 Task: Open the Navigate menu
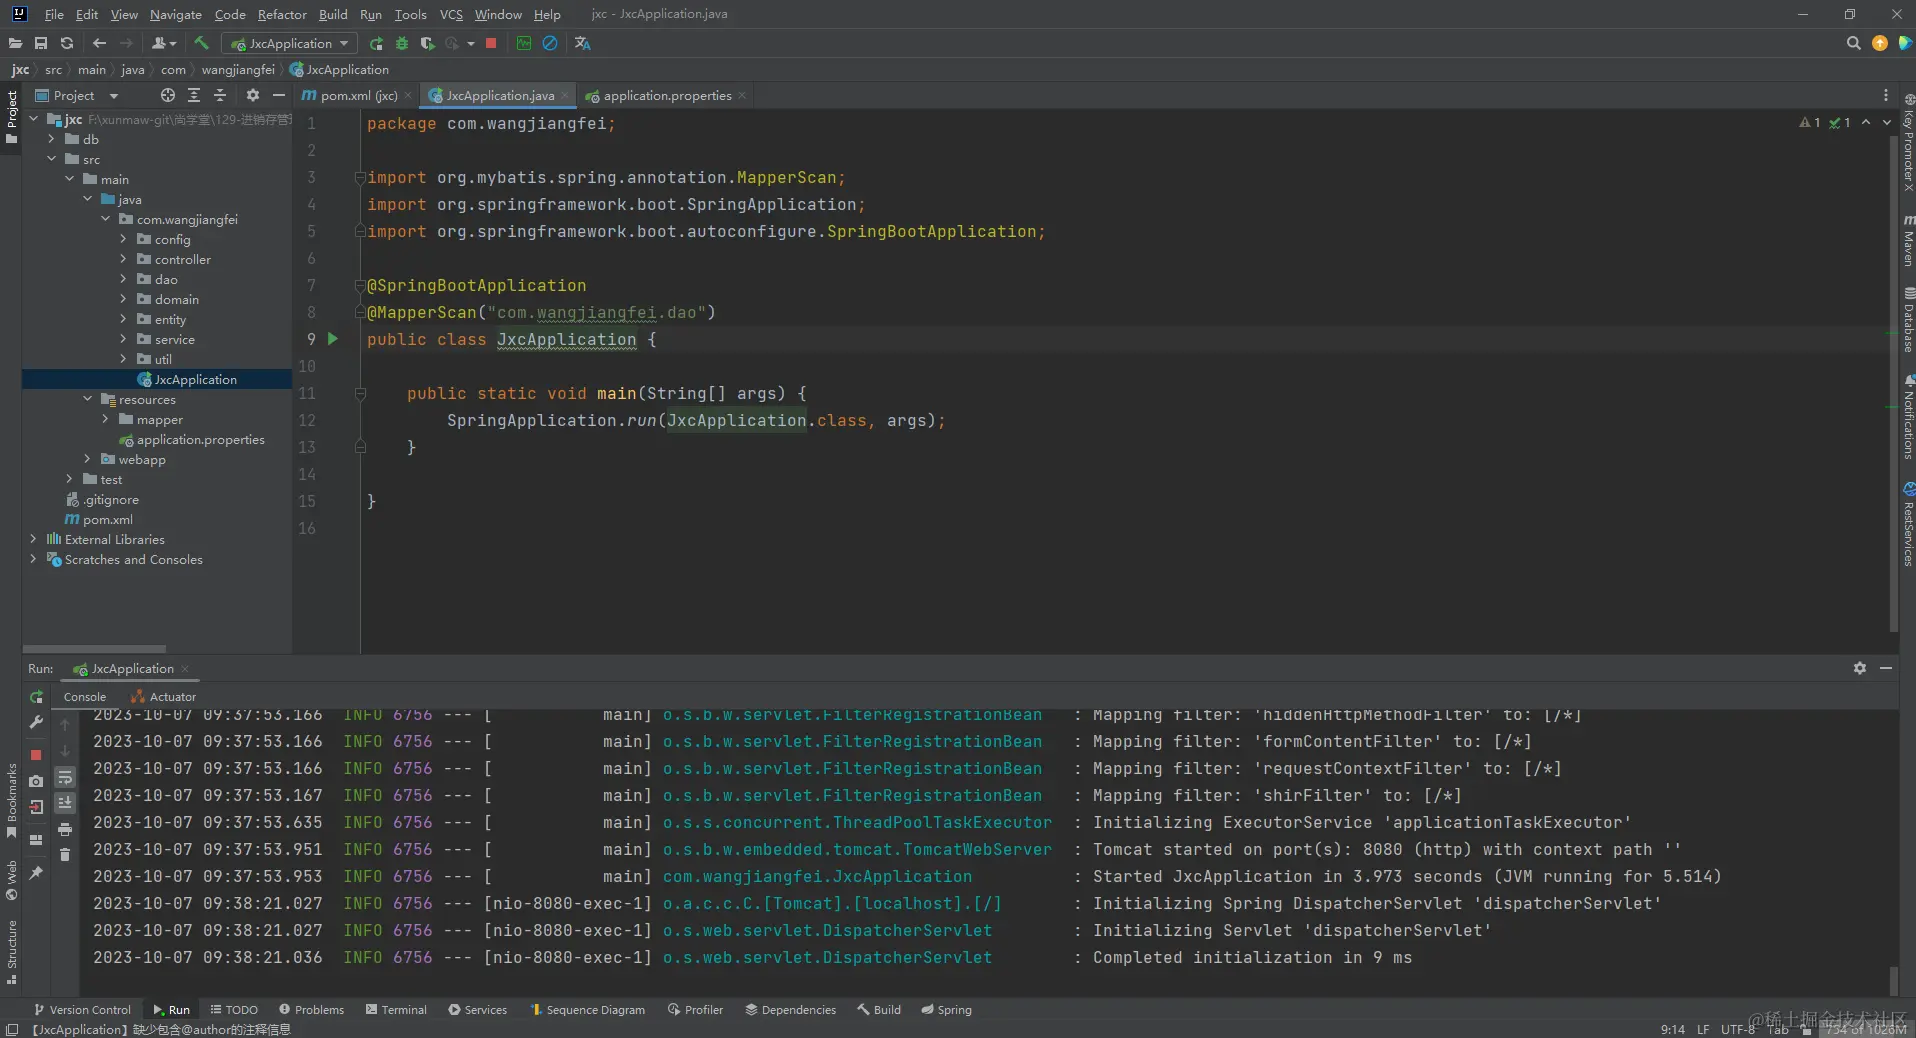[x=176, y=14]
